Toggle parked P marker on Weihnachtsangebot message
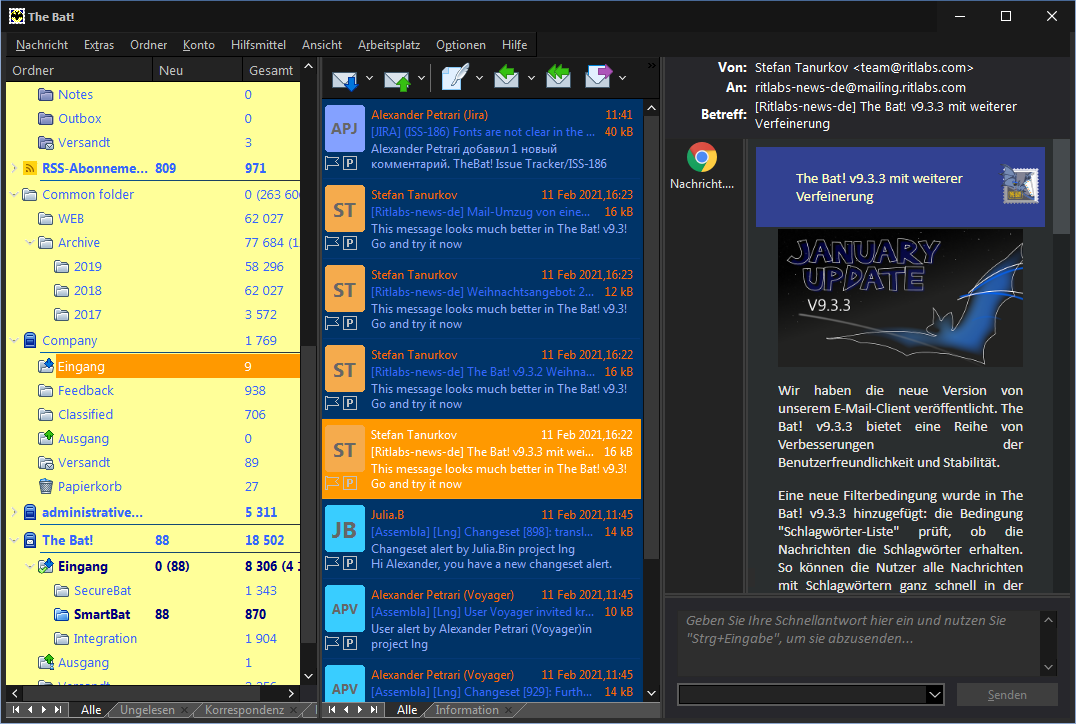Viewport: 1076px width, 724px height. point(350,323)
